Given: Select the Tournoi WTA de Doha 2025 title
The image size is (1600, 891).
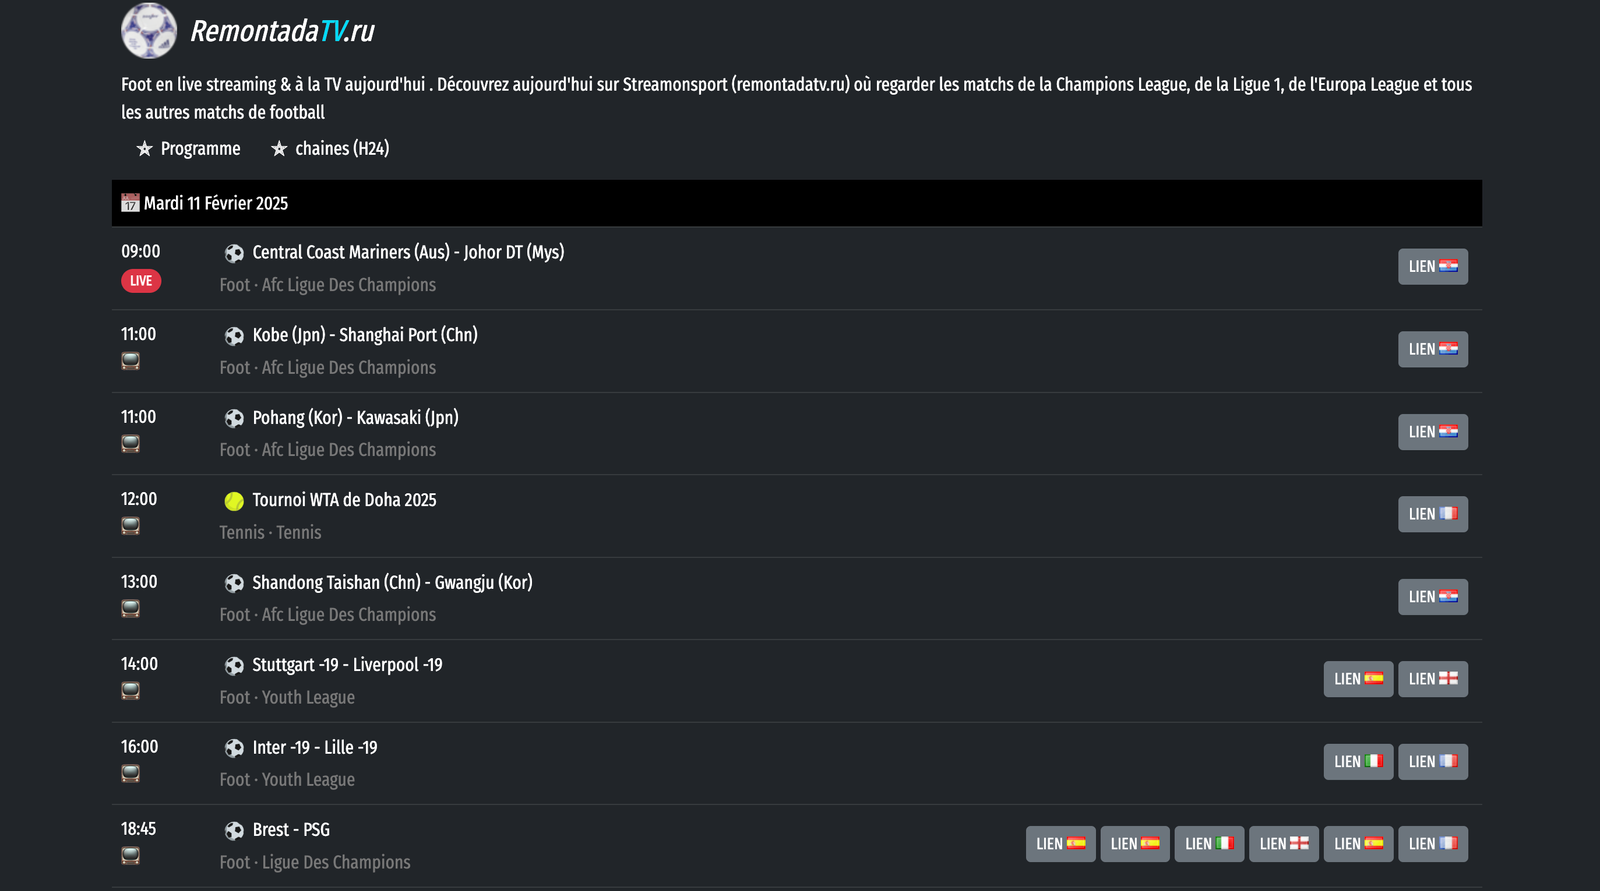Looking at the screenshot, I should click(344, 500).
